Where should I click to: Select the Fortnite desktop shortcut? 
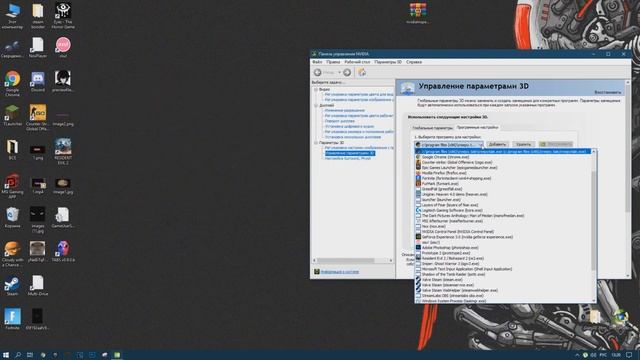[12, 319]
